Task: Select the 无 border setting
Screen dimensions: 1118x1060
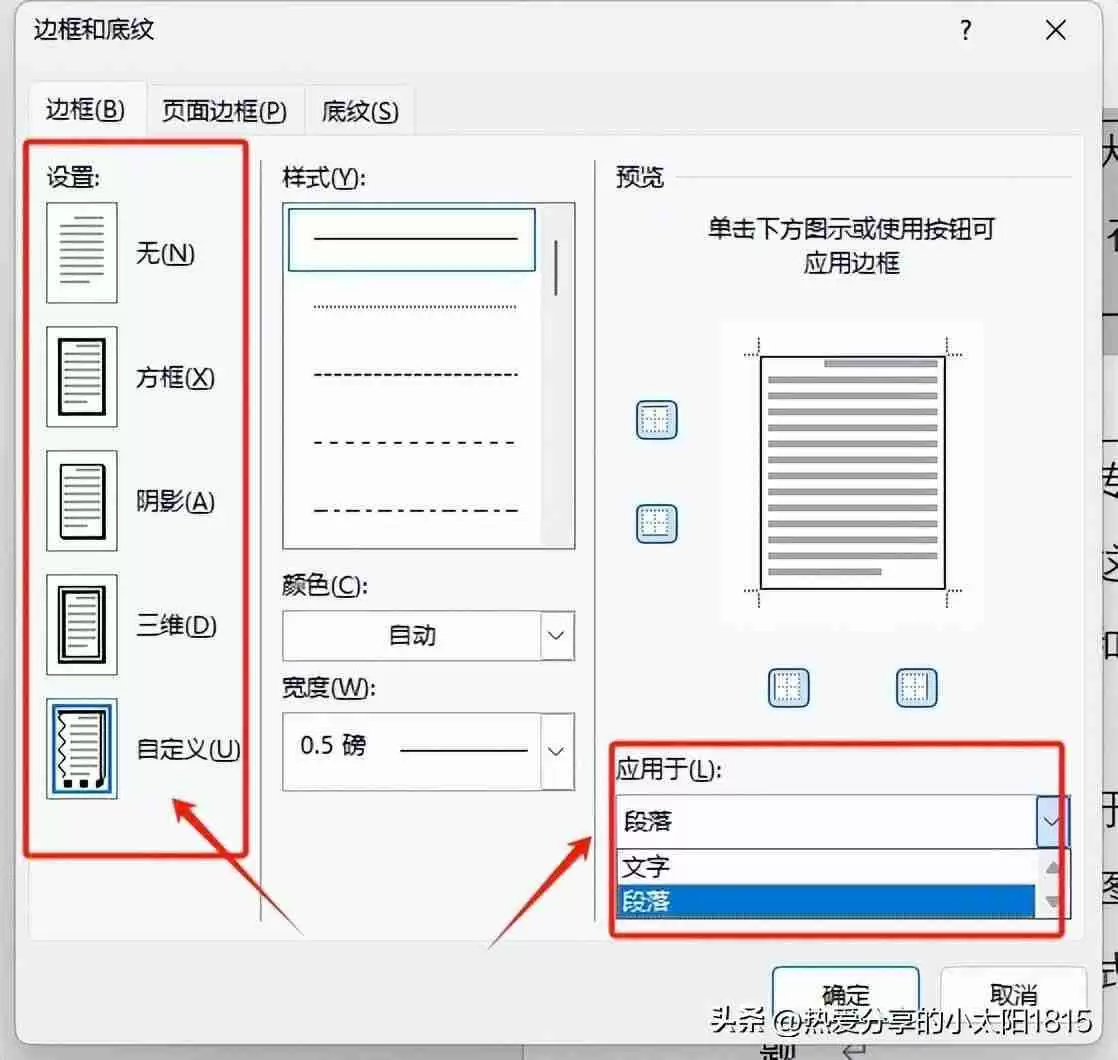Action: pos(82,252)
